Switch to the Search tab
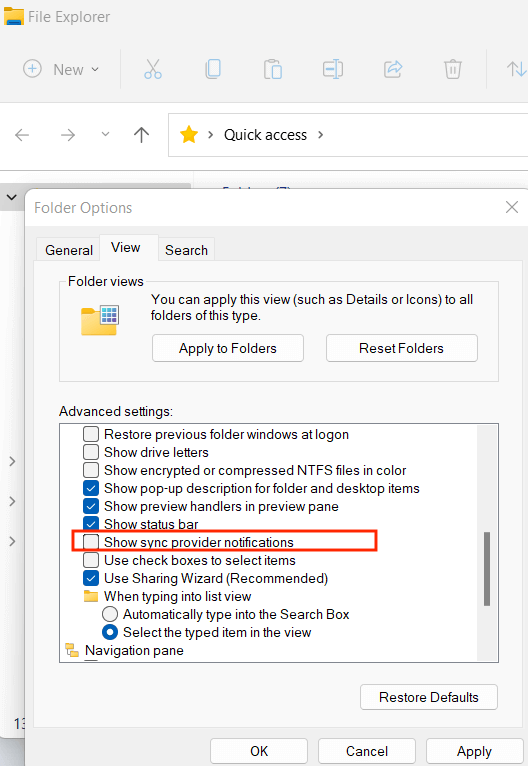 pyautogui.click(x=186, y=250)
